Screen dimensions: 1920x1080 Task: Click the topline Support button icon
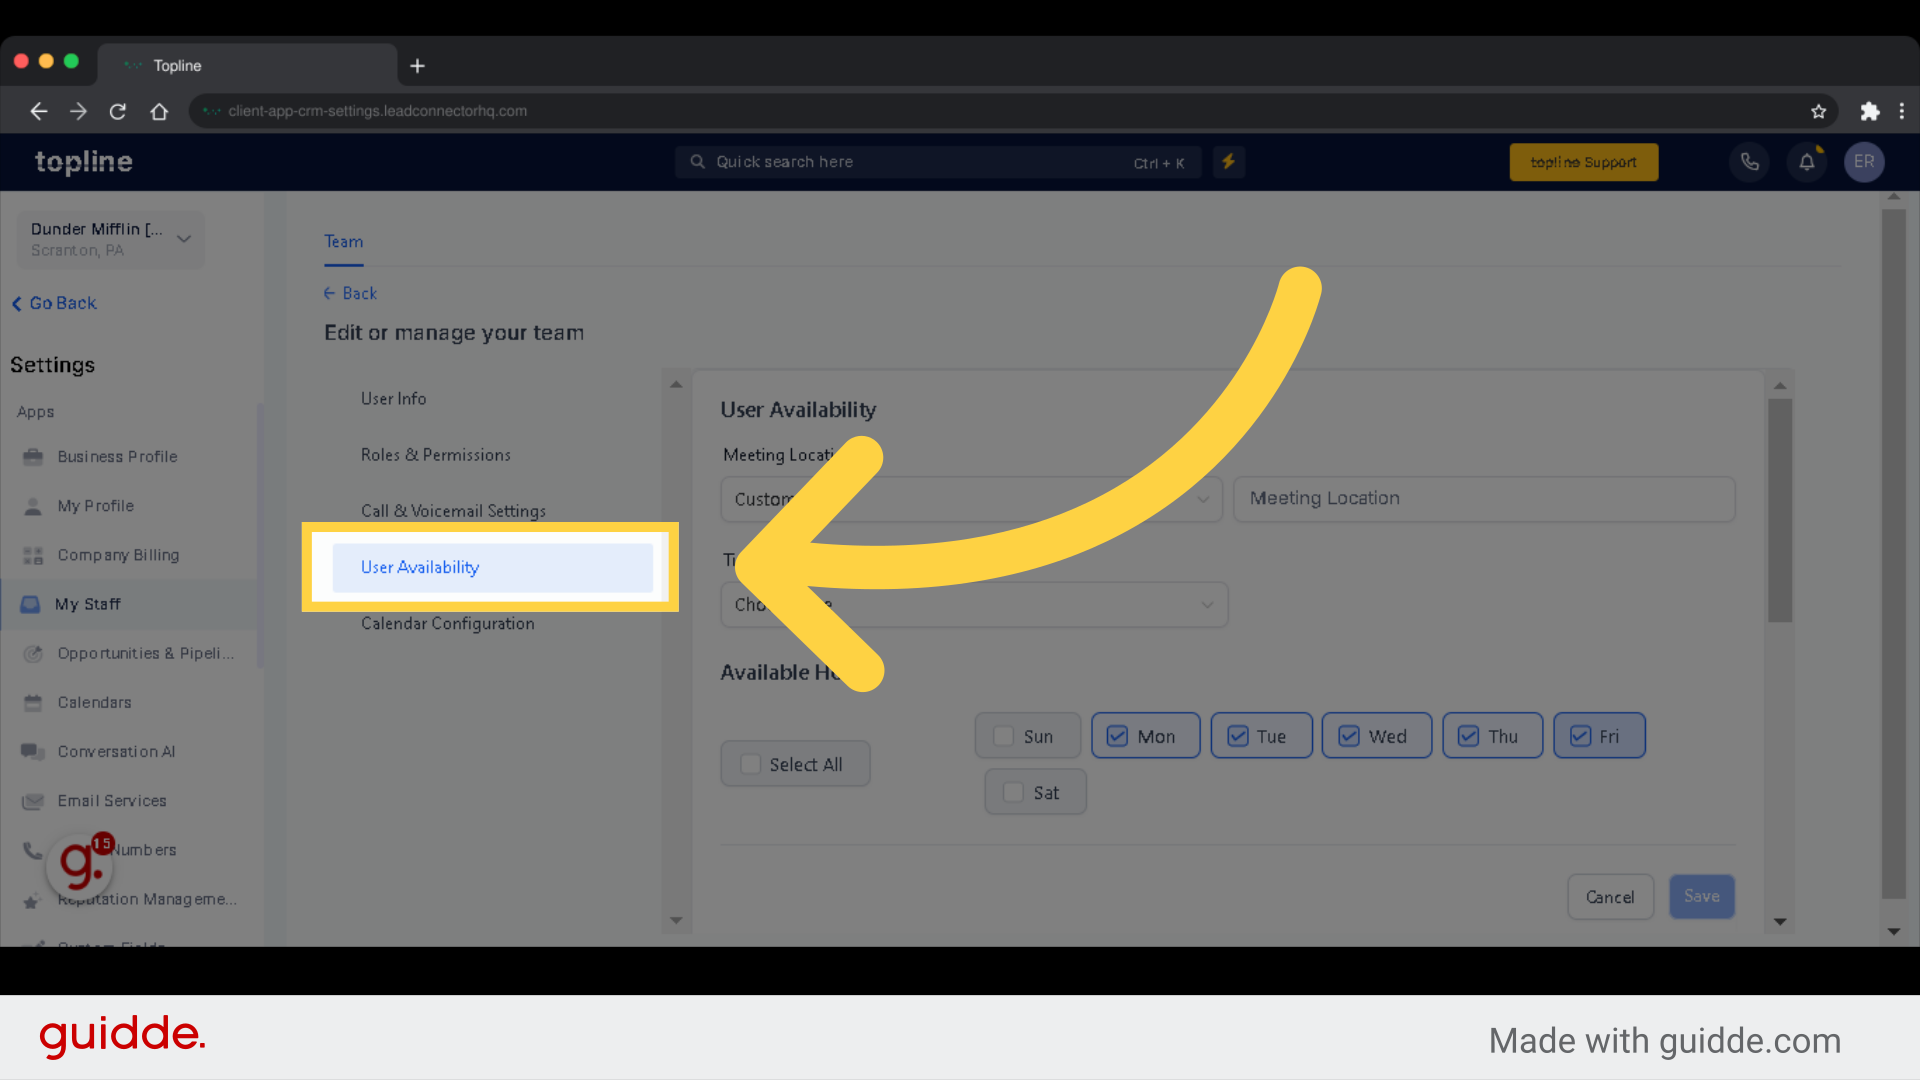point(1582,161)
